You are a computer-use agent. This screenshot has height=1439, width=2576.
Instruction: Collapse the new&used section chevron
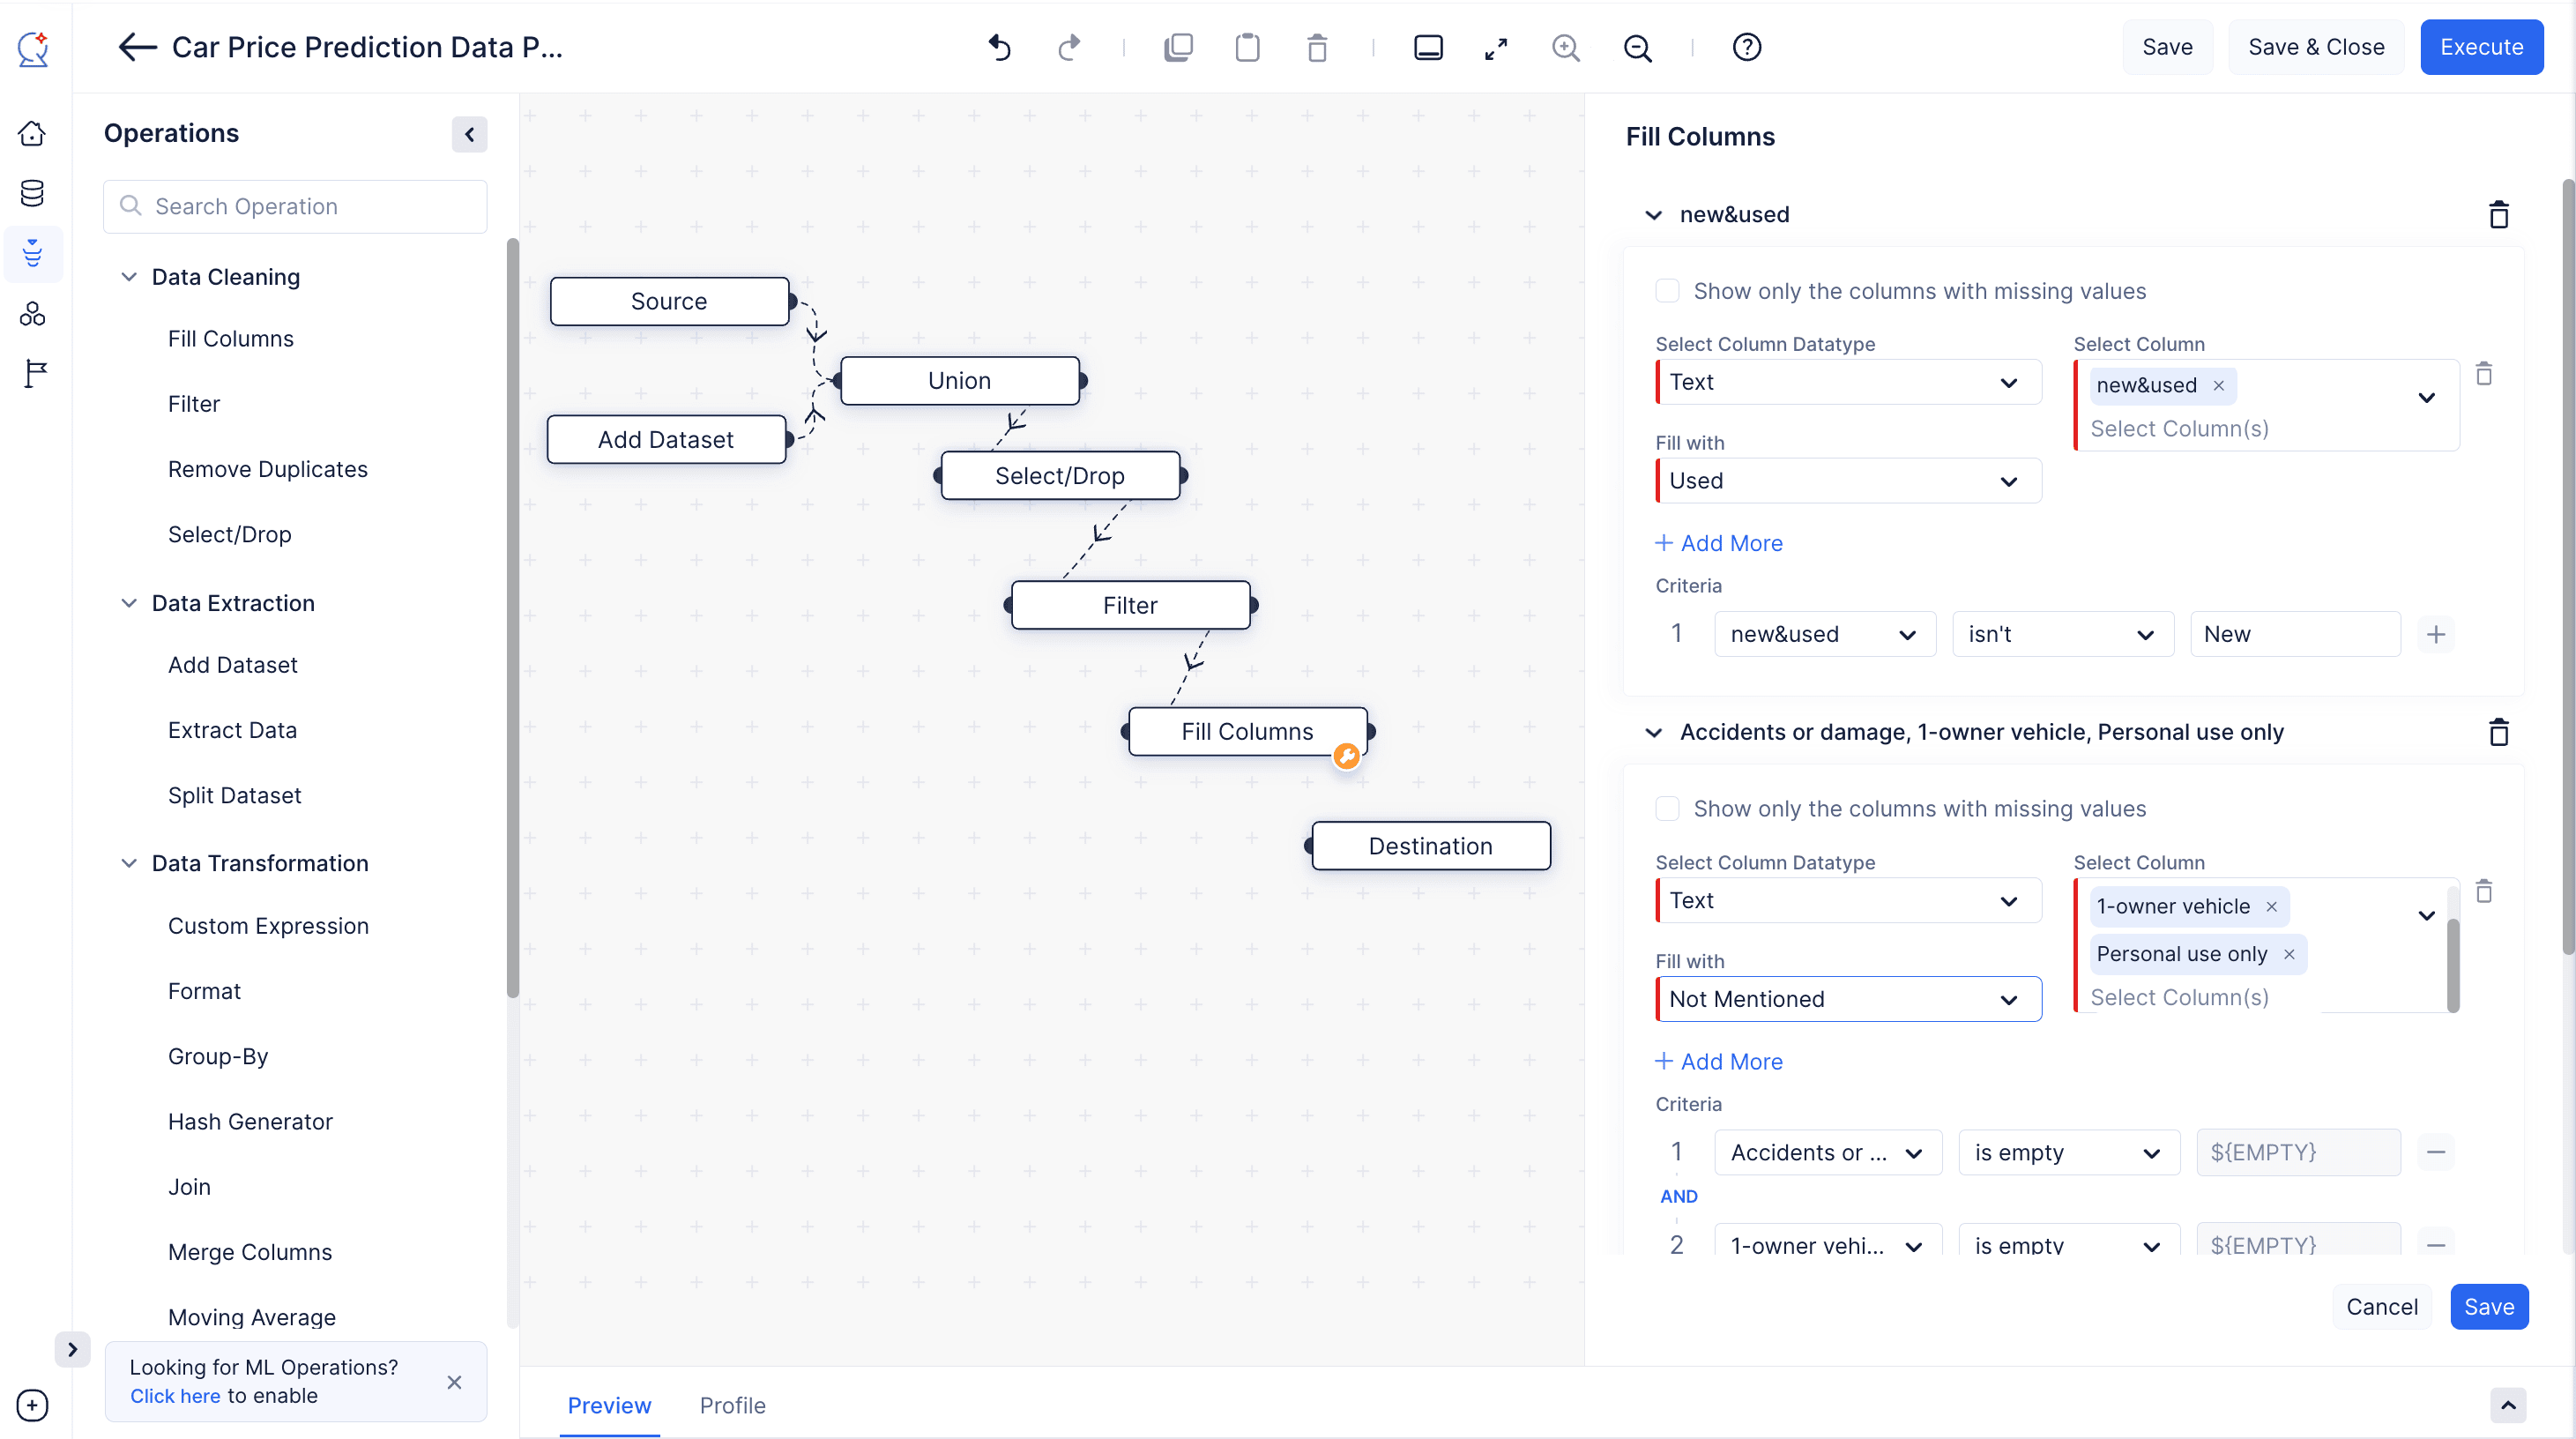pyautogui.click(x=1654, y=214)
